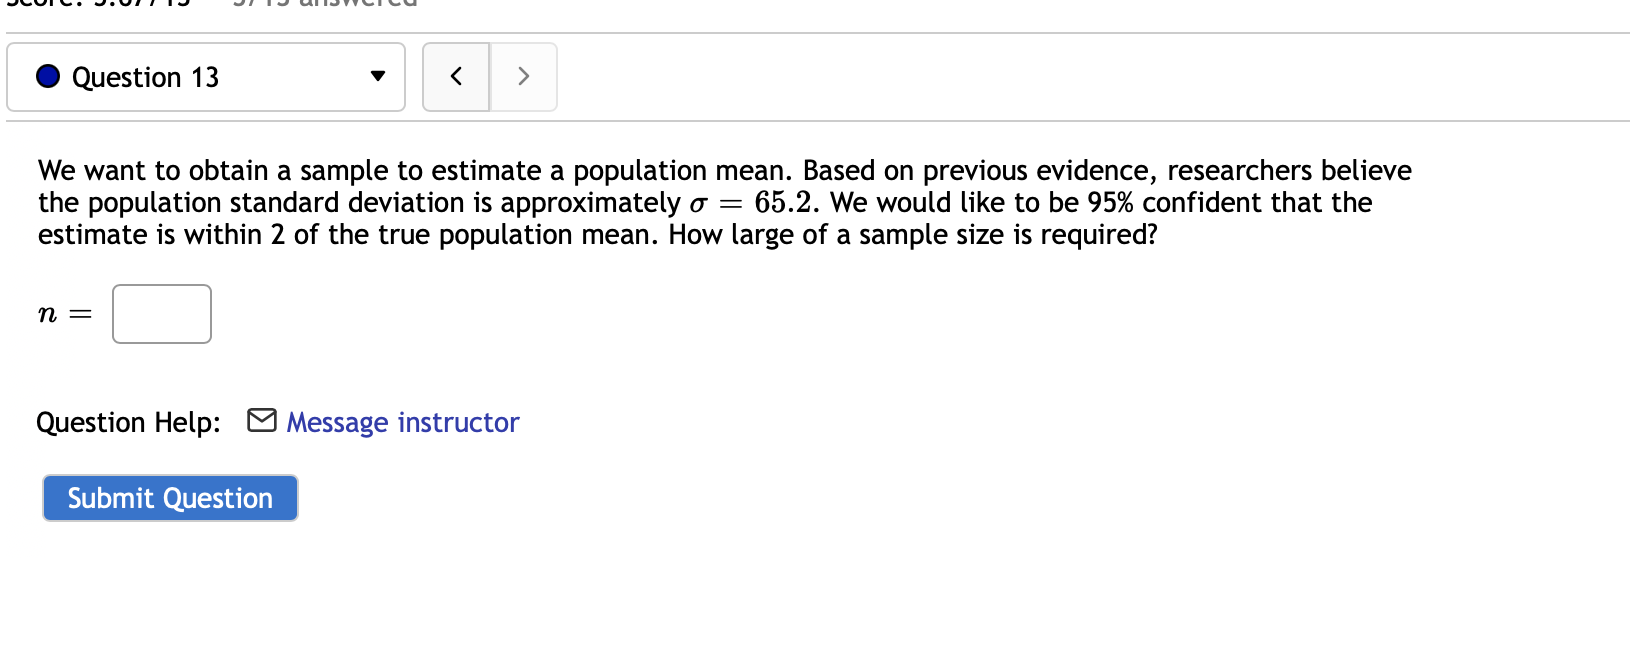Click the right chevron to view next question

coord(523,76)
